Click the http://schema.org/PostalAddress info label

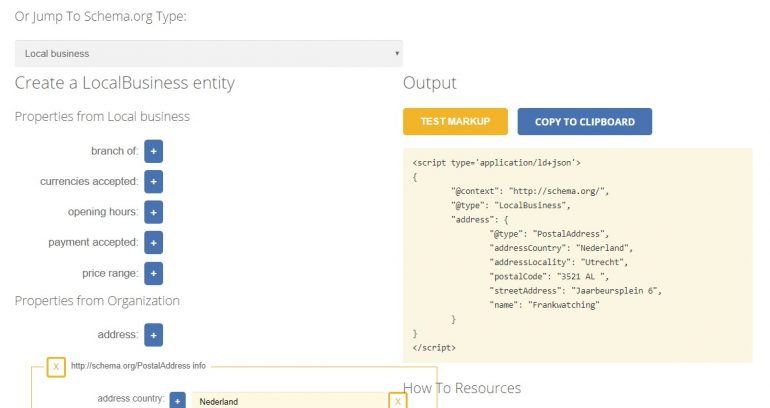138,366
